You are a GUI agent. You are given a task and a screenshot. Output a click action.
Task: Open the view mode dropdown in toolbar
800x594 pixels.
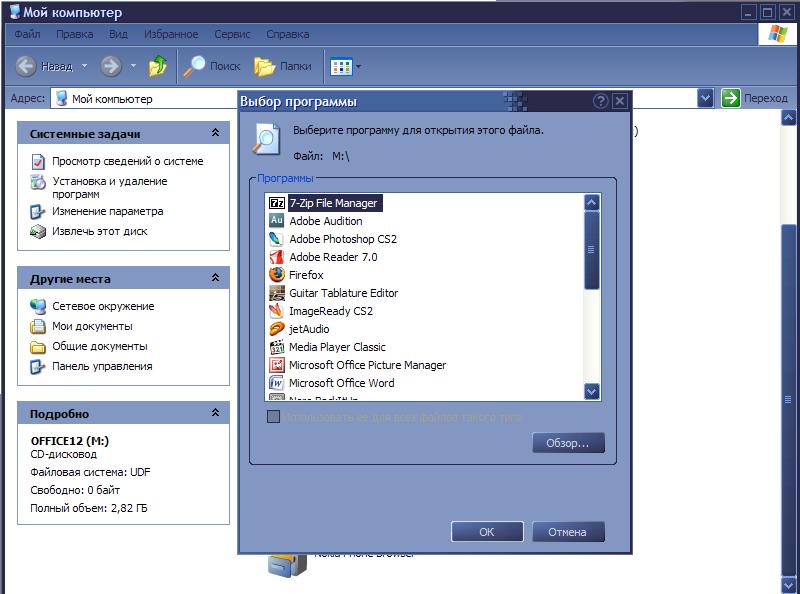click(x=346, y=67)
